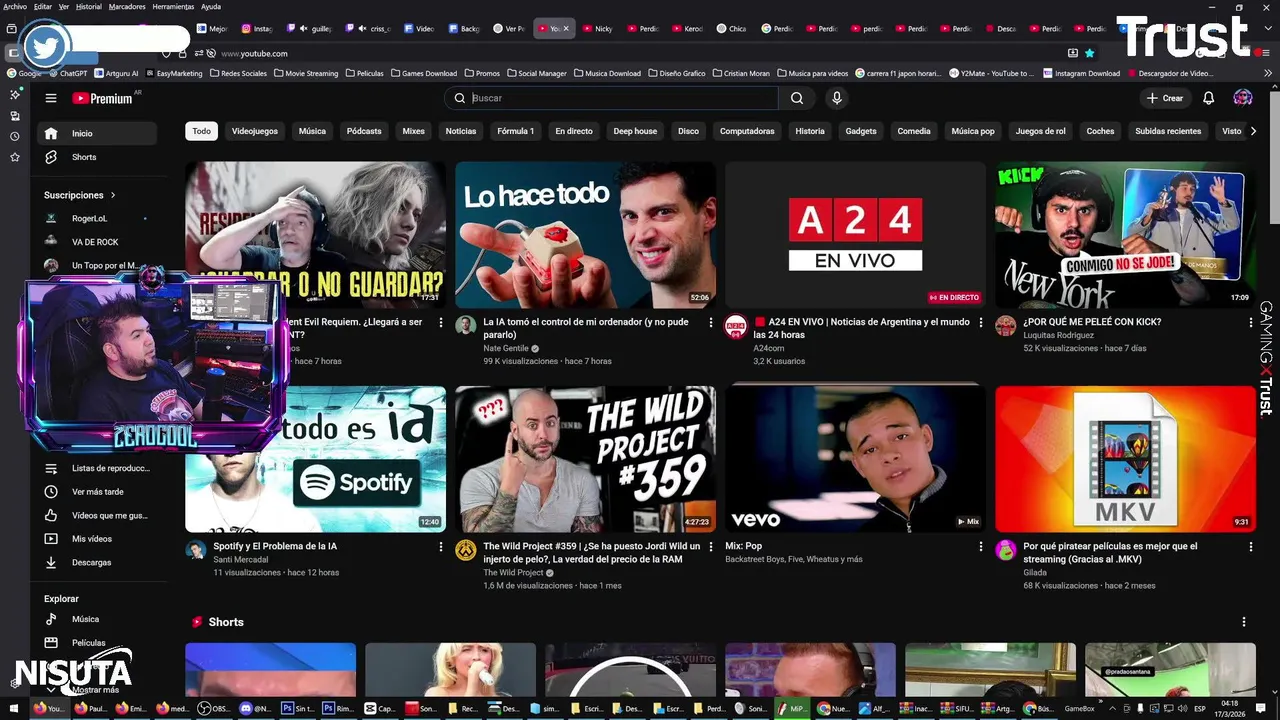Open RogerLoL subscription channel
Image resolution: width=1280 pixels, height=720 pixels.
click(x=97, y=218)
